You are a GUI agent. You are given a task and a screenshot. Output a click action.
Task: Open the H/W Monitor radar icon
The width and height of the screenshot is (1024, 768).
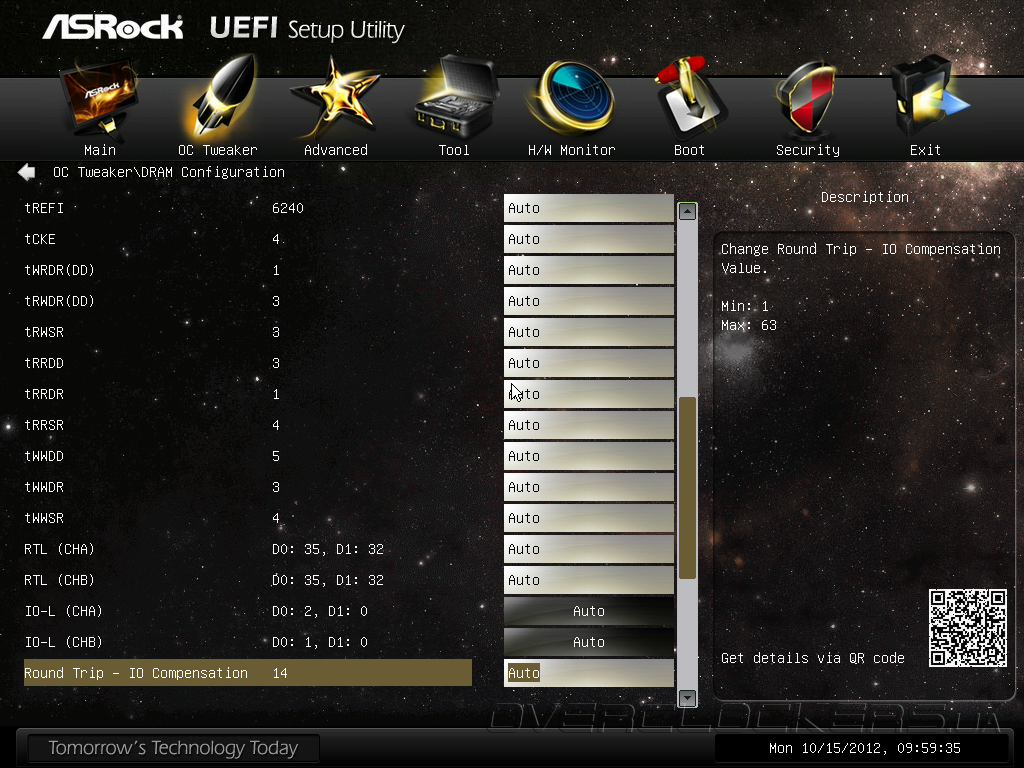tap(572, 97)
